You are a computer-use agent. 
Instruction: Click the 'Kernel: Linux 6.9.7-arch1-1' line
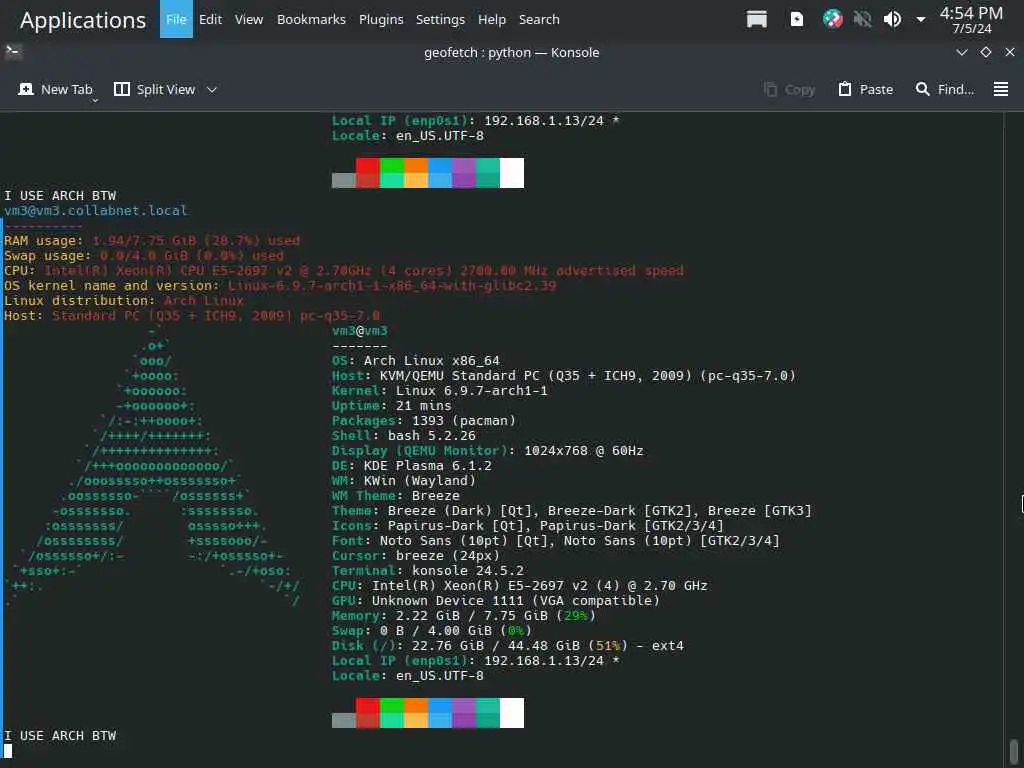point(440,391)
